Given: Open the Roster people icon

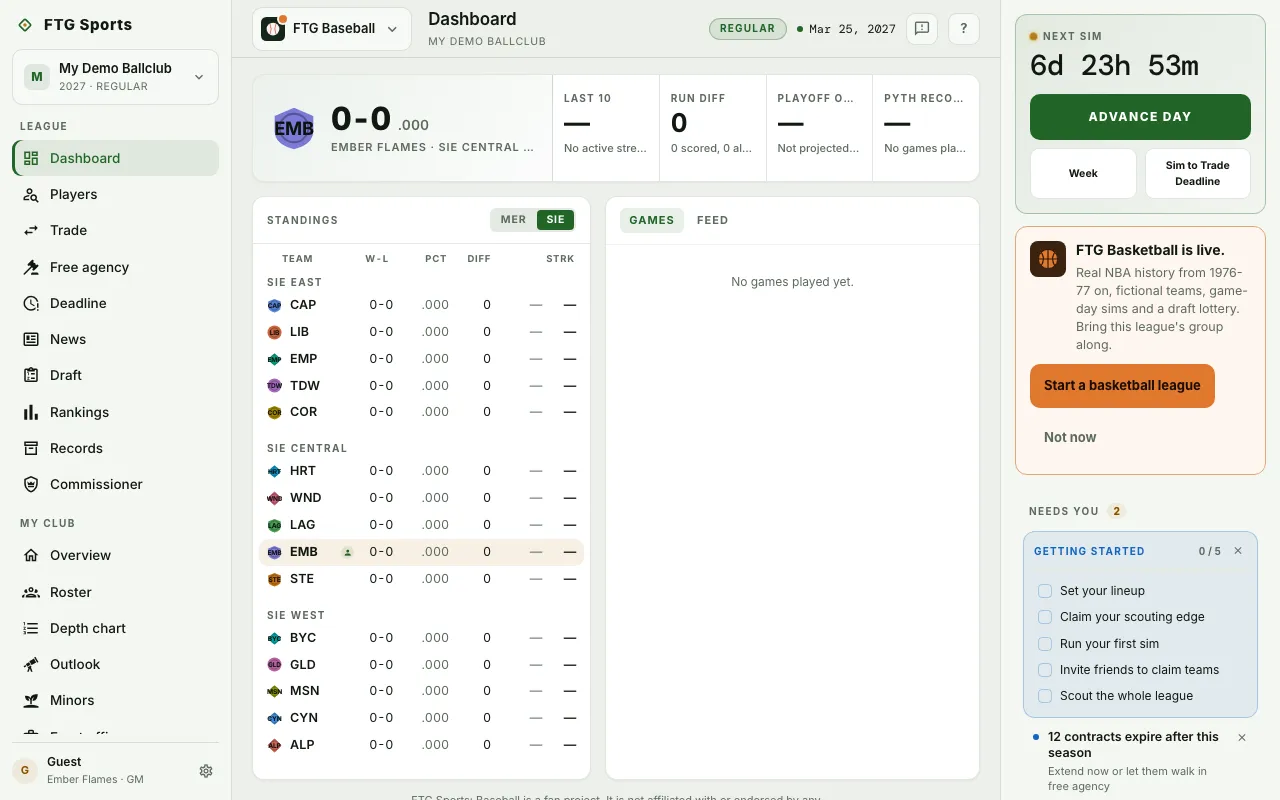Looking at the screenshot, I should point(31,592).
